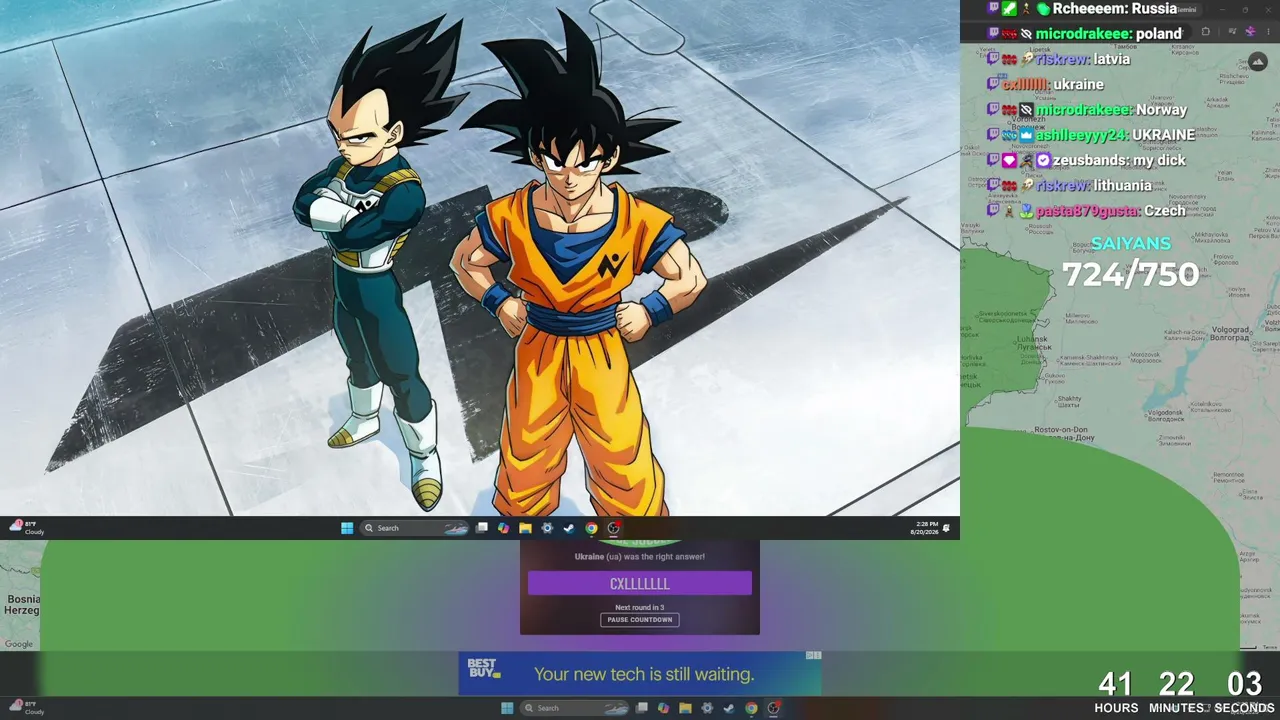Screen dimensions: 1280x720
Task: Click the Google logo on the map
Action: coord(19,644)
